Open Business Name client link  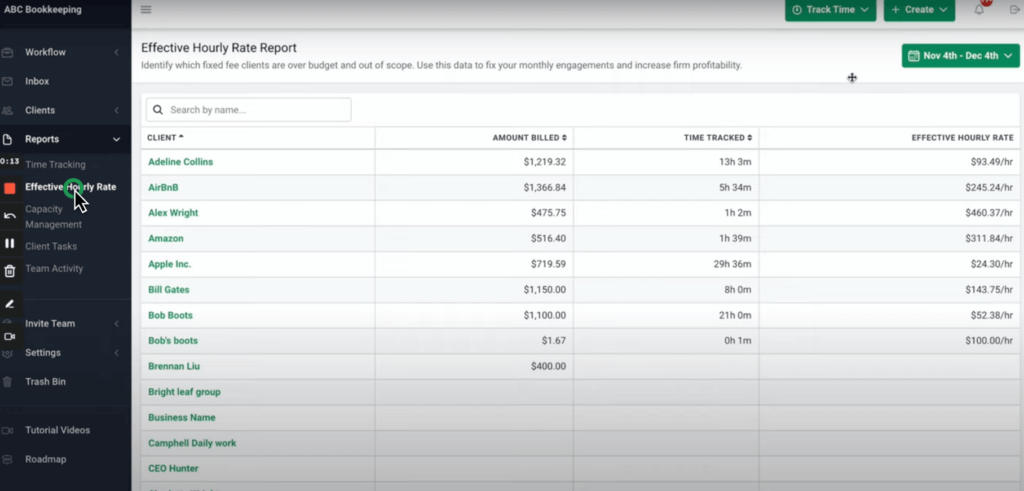[x=182, y=417]
